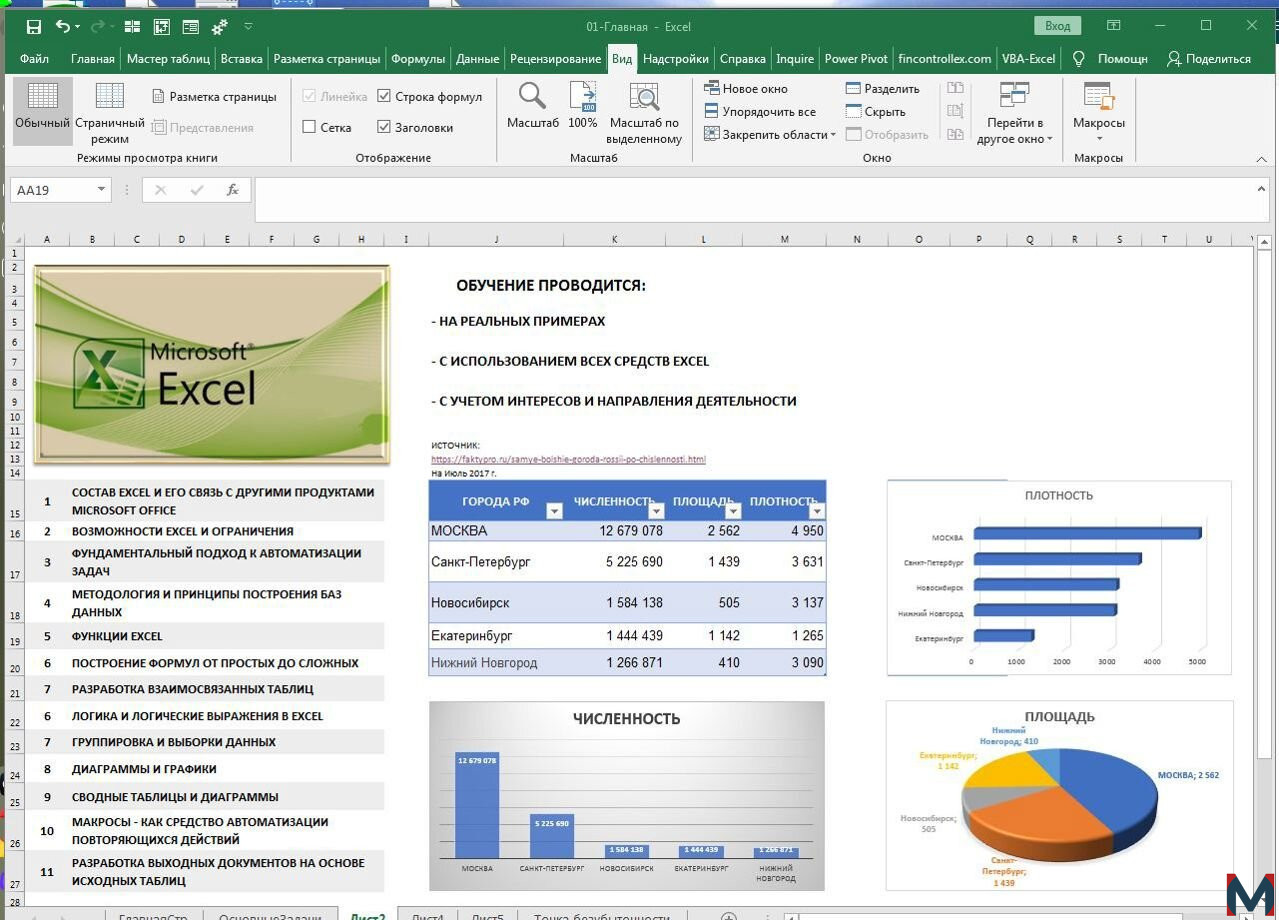Screen dimensions: 1279x920
Task: Click the synchronous scrolling icon
Action: tap(955, 112)
